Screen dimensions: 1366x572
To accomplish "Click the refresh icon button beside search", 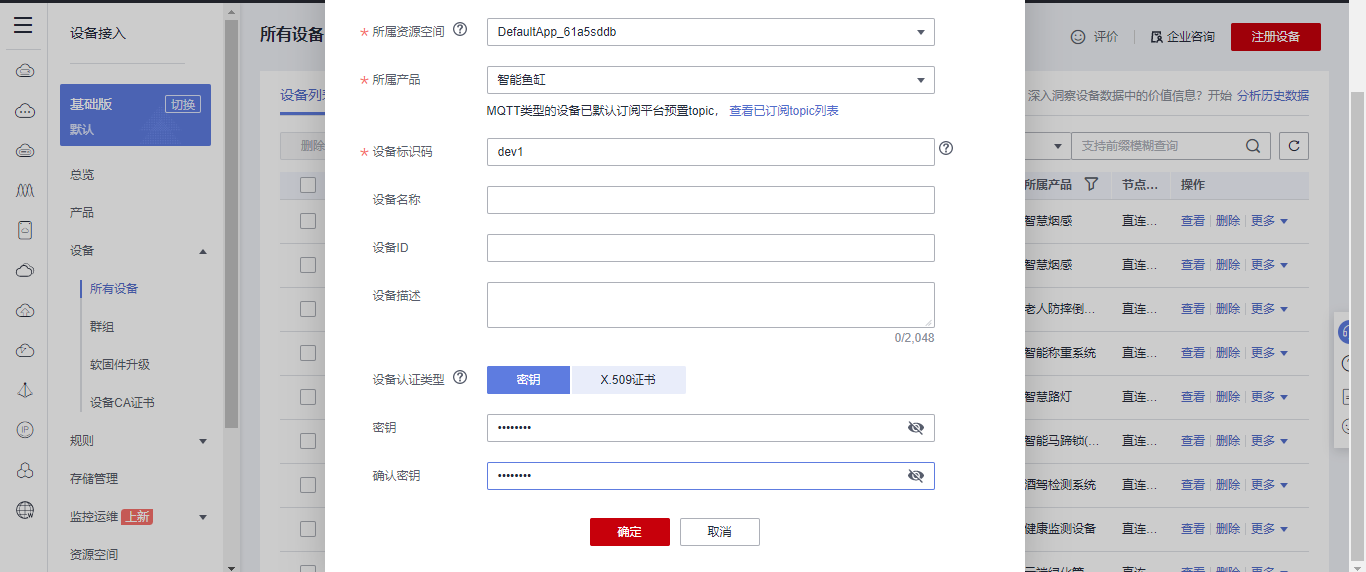I will pos(1294,146).
